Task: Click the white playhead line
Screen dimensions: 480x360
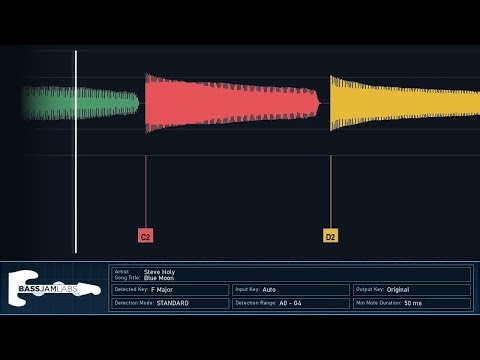Action: (x=76, y=152)
